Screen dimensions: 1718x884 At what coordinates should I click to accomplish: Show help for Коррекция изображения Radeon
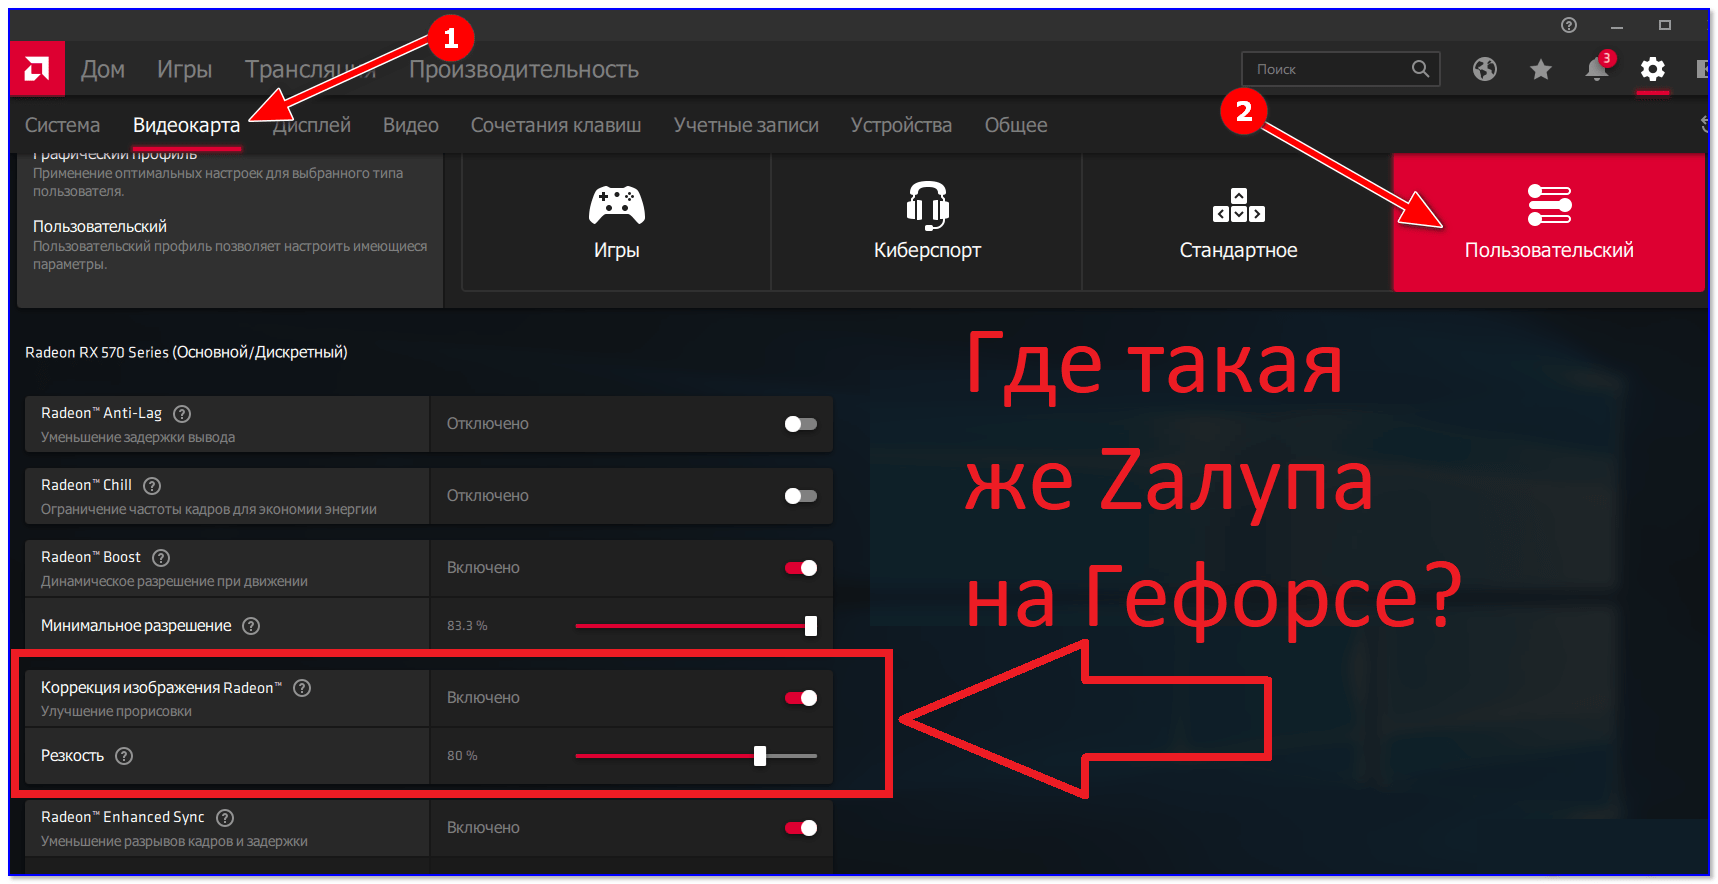pyautogui.click(x=302, y=688)
